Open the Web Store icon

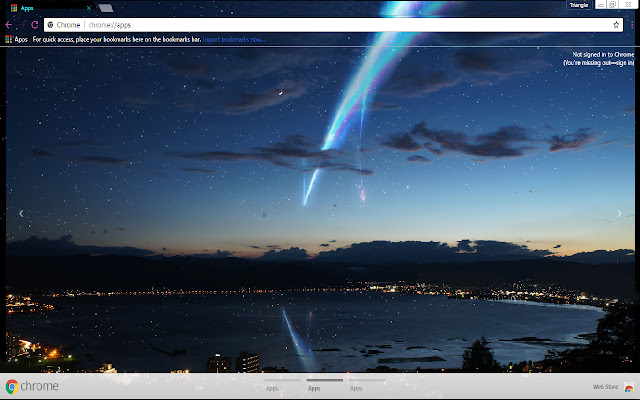click(x=629, y=387)
